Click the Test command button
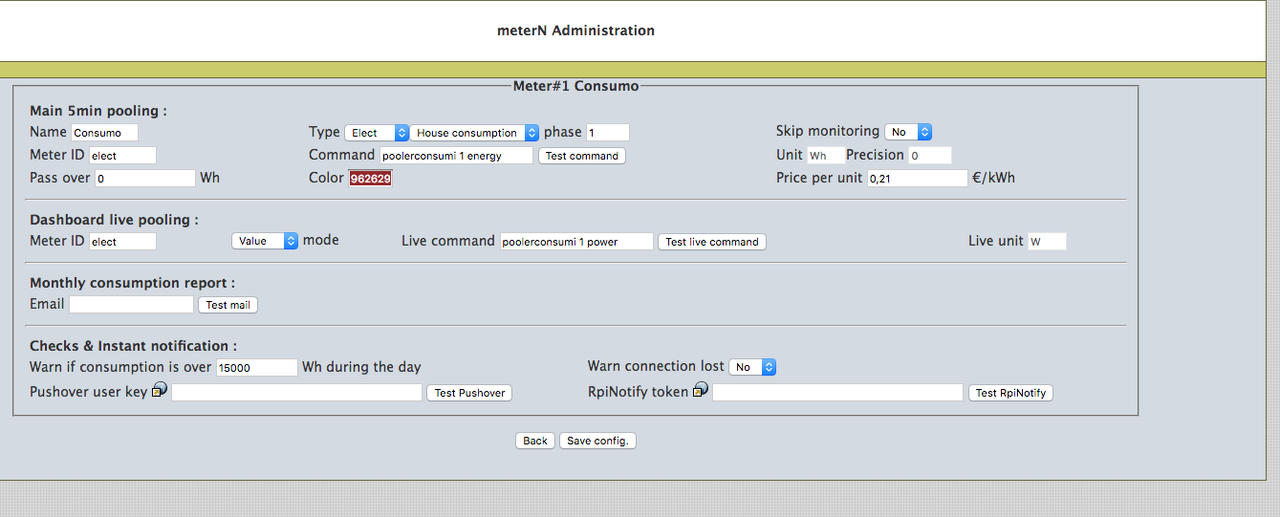The width and height of the screenshot is (1280, 517). (x=582, y=156)
